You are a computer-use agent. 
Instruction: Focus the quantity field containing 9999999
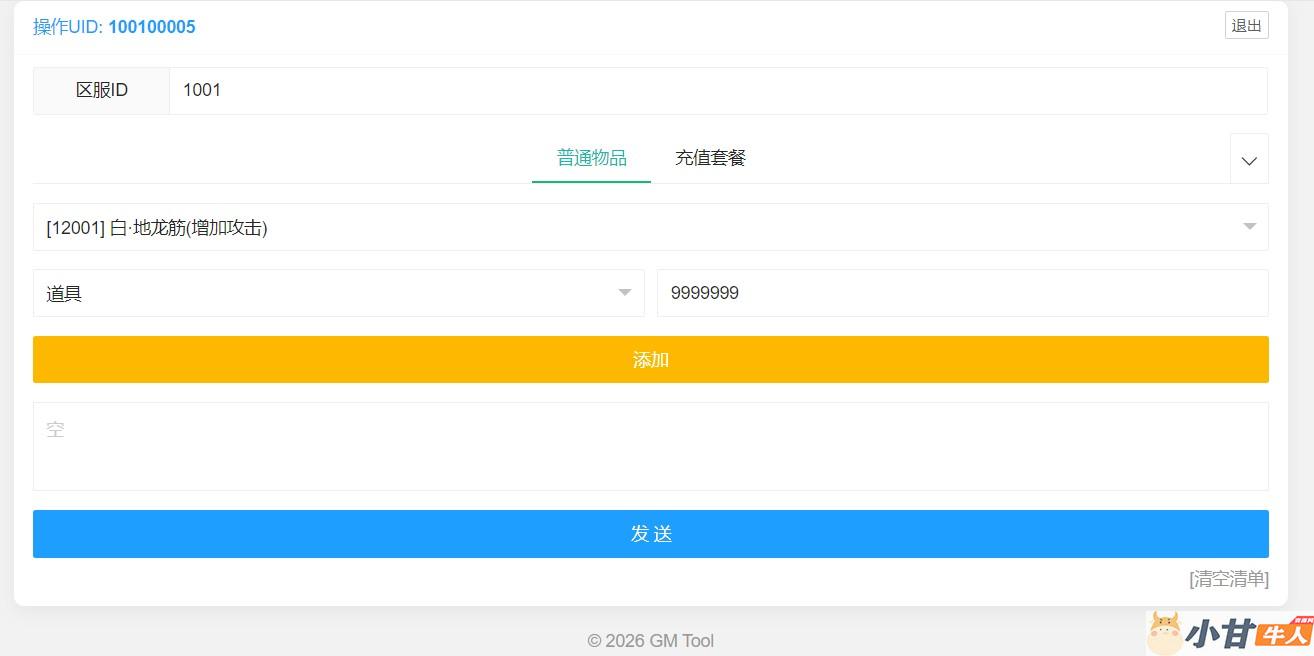click(x=961, y=294)
